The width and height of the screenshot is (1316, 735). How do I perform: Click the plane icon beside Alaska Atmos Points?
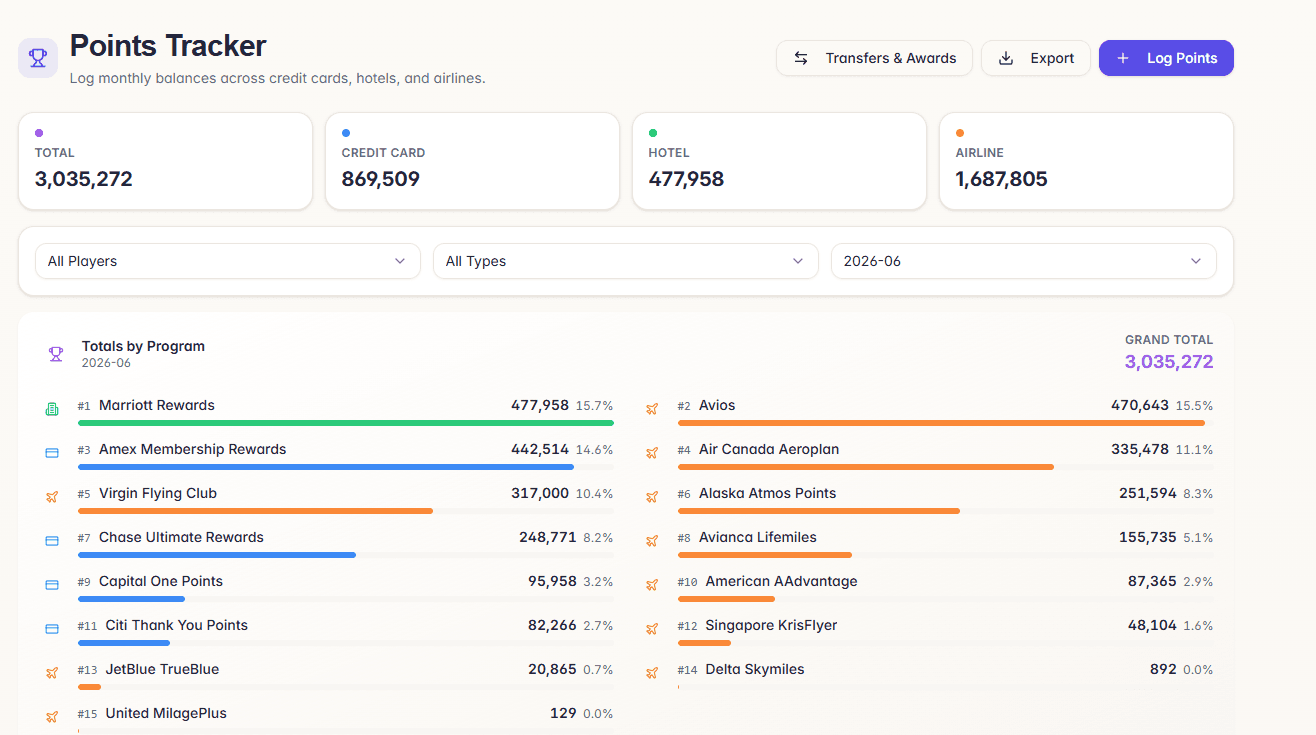point(652,497)
